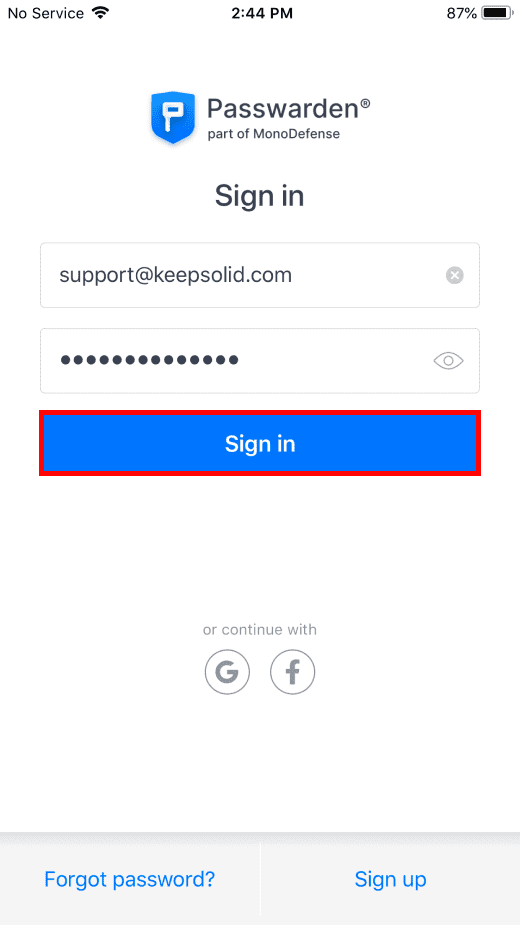
Task: Tap the registered trademark symbol after Passwarden
Action: point(366,103)
